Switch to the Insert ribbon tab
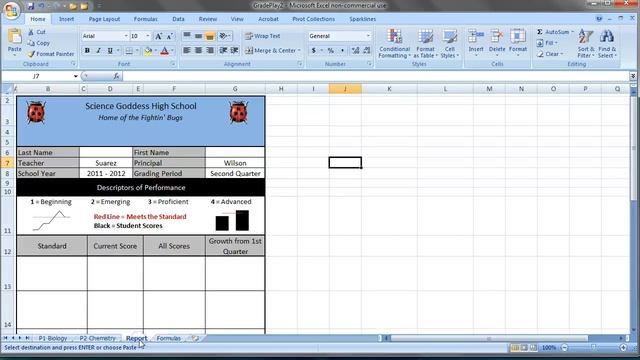Image resolution: width=640 pixels, height=360 pixels. pyautogui.click(x=66, y=19)
